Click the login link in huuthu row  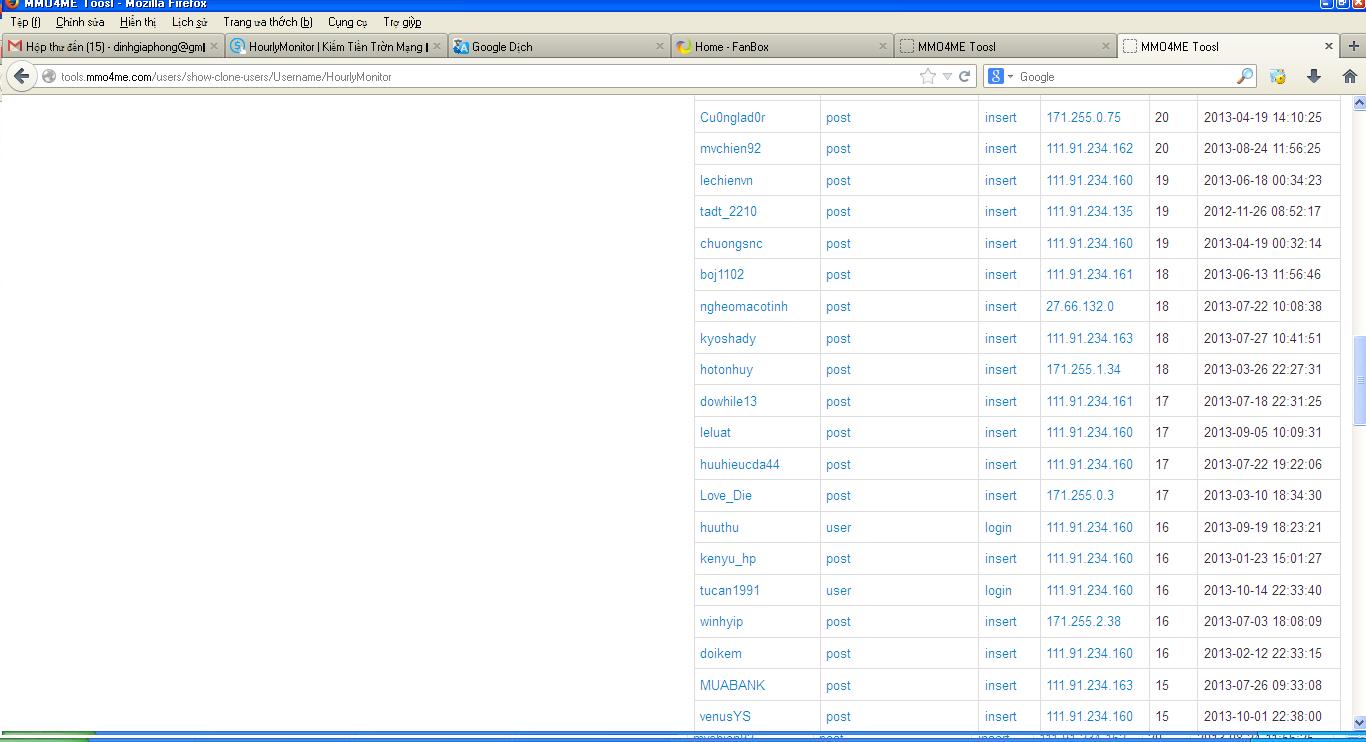pyautogui.click(x=998, y=527)
